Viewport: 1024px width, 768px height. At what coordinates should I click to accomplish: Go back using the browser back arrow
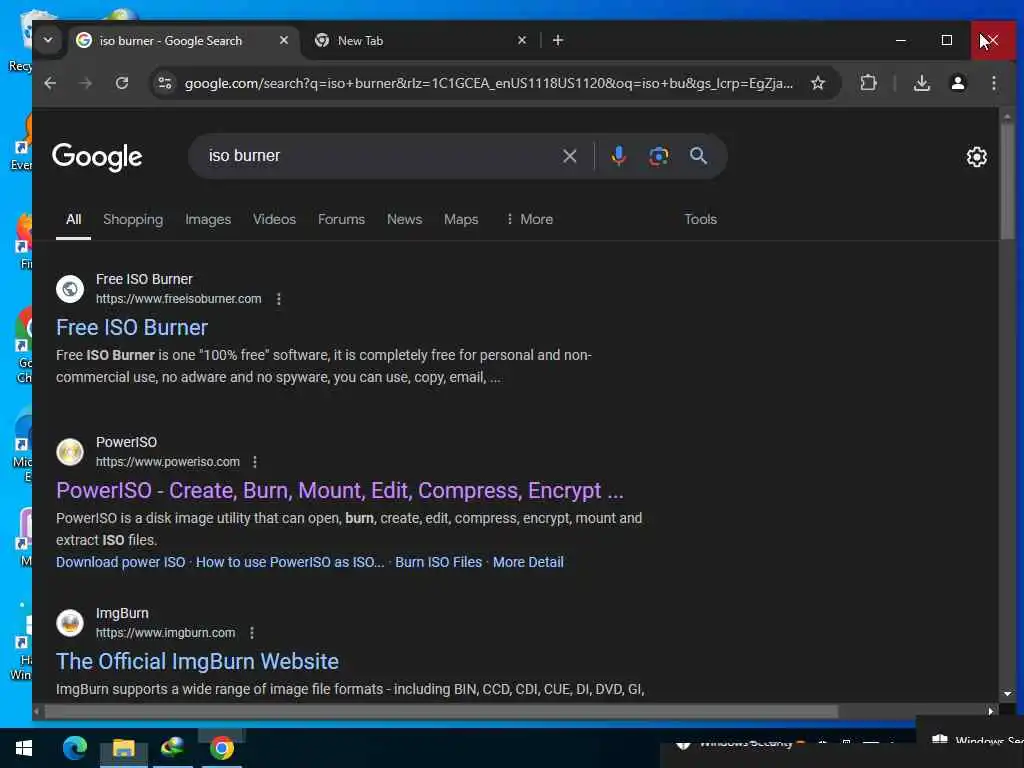click(x=50, y=83)
